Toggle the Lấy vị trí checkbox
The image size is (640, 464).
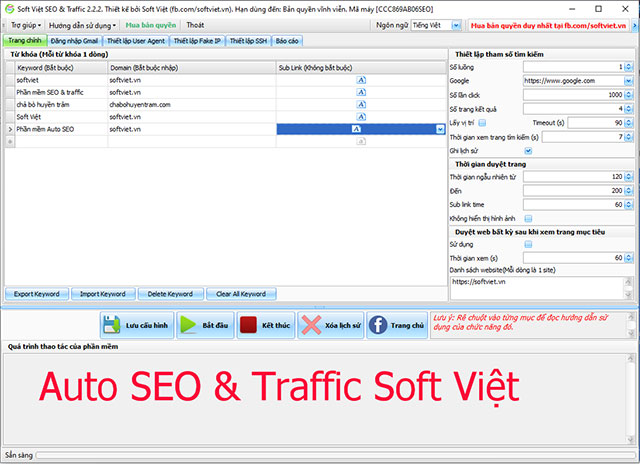(482, 122)
